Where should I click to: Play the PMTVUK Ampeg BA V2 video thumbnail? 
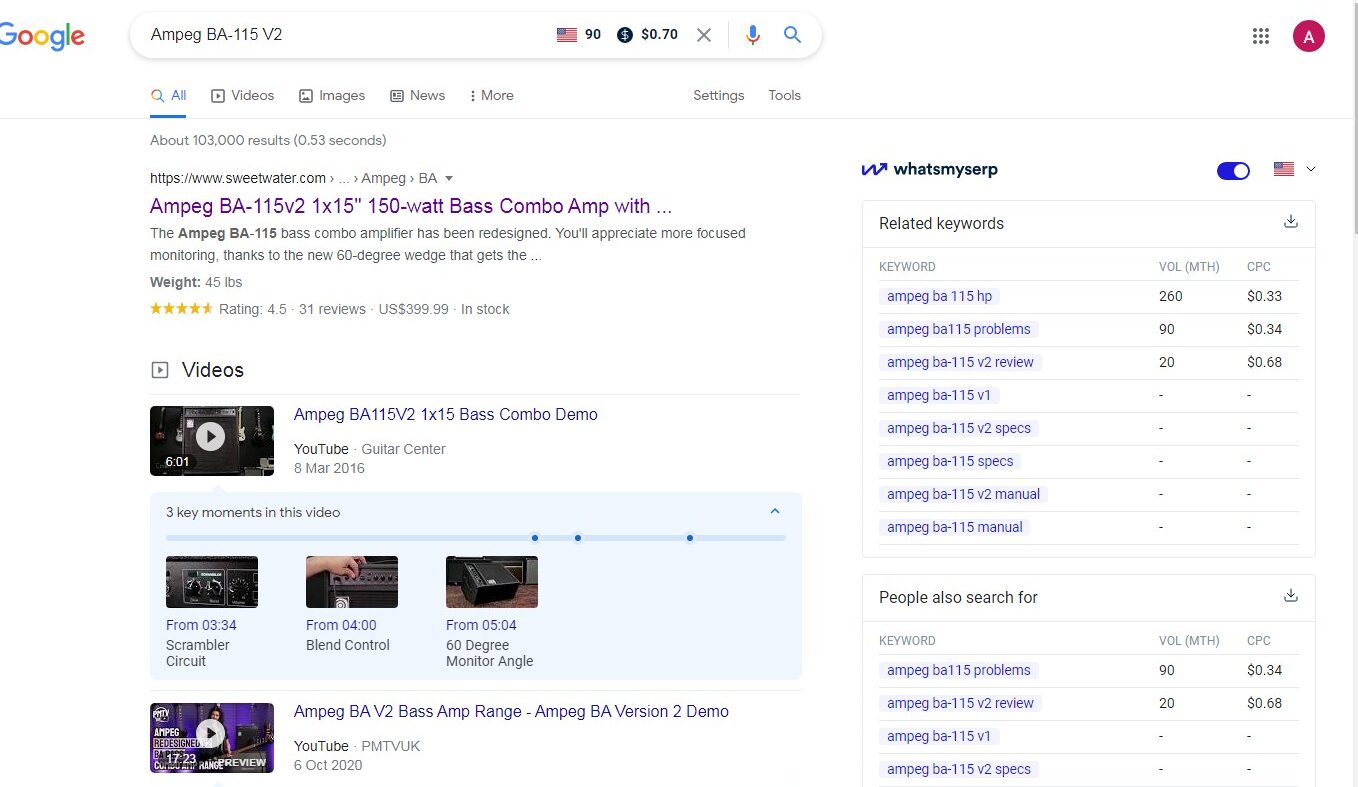(x=212, y=738)
